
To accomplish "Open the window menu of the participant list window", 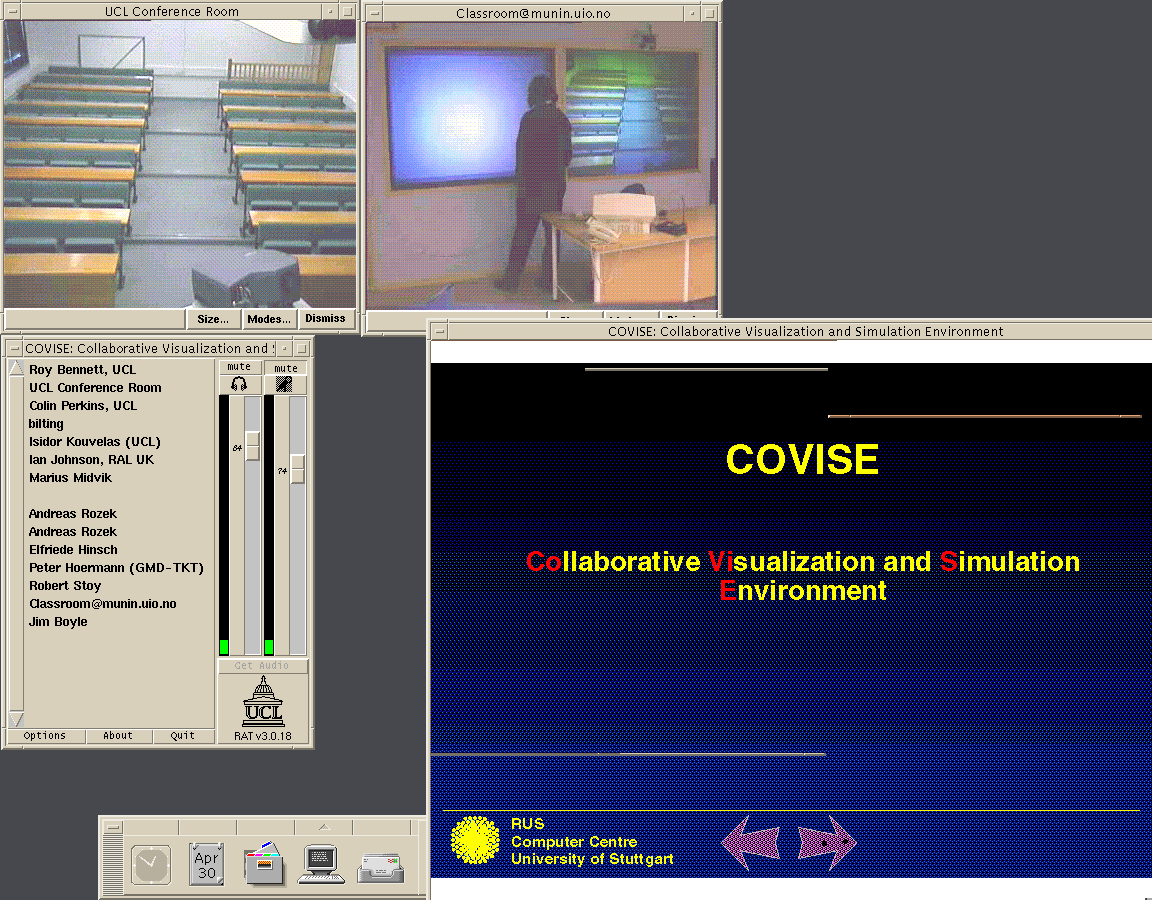I will pos(14,348).
